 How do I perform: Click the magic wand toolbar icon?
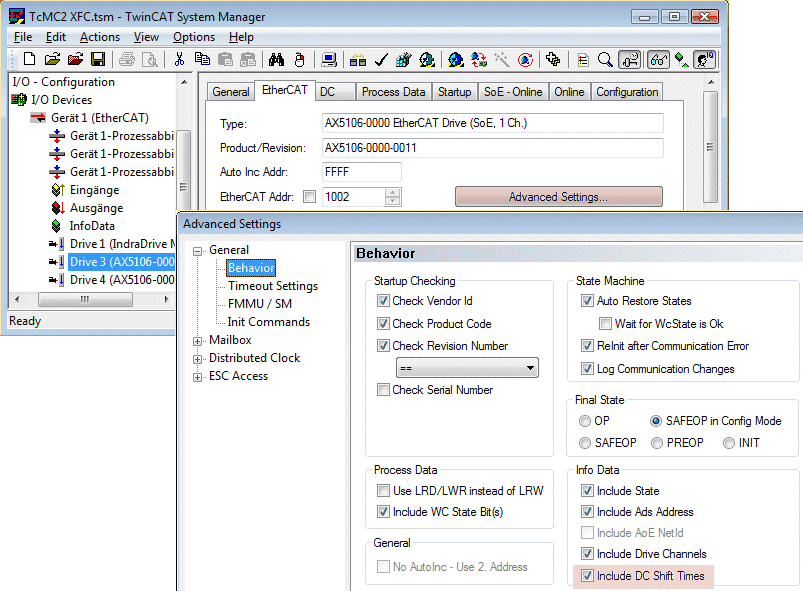[x=502, y=59]
